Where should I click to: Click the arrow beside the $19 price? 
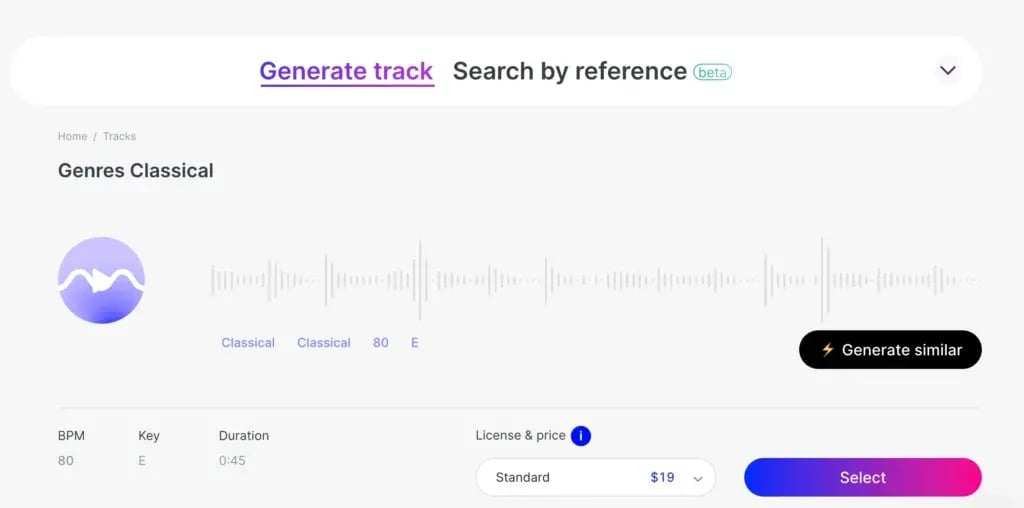point(698,479)
